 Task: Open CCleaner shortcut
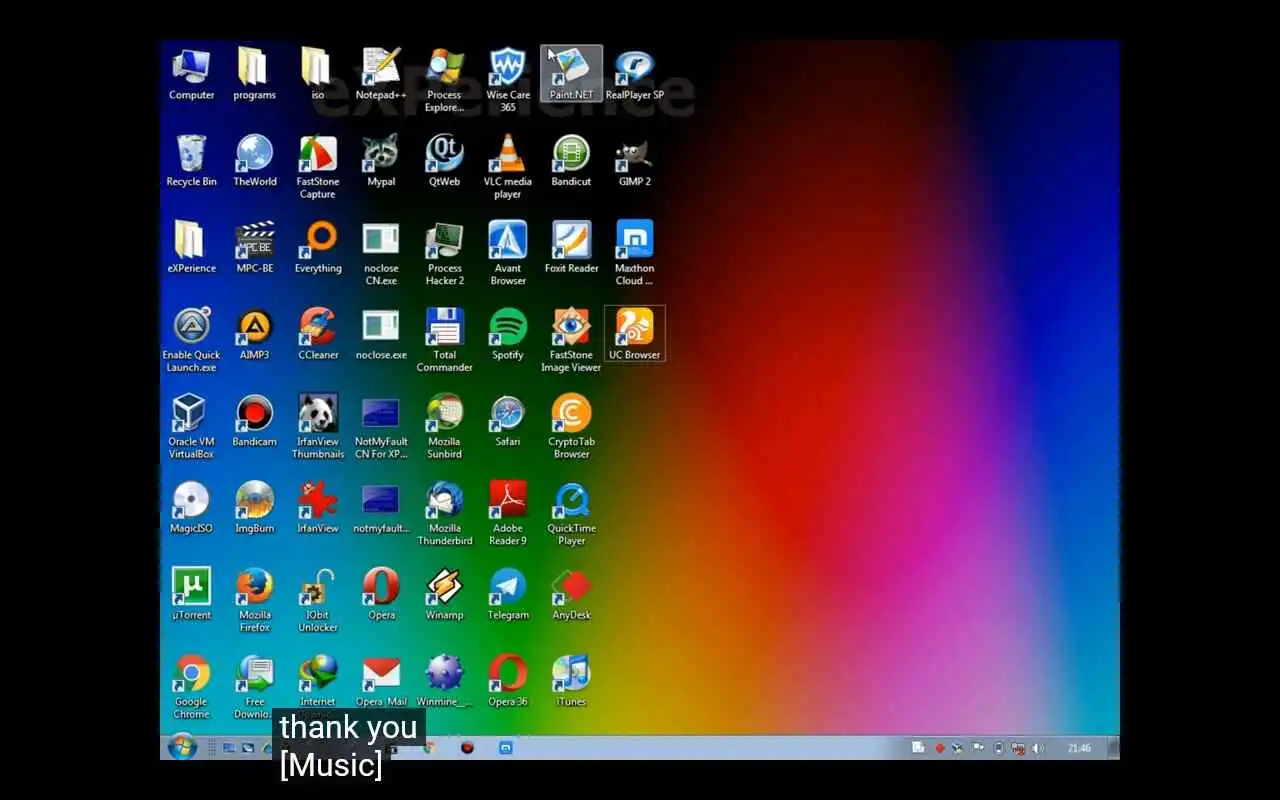click(x=317, y=334)
